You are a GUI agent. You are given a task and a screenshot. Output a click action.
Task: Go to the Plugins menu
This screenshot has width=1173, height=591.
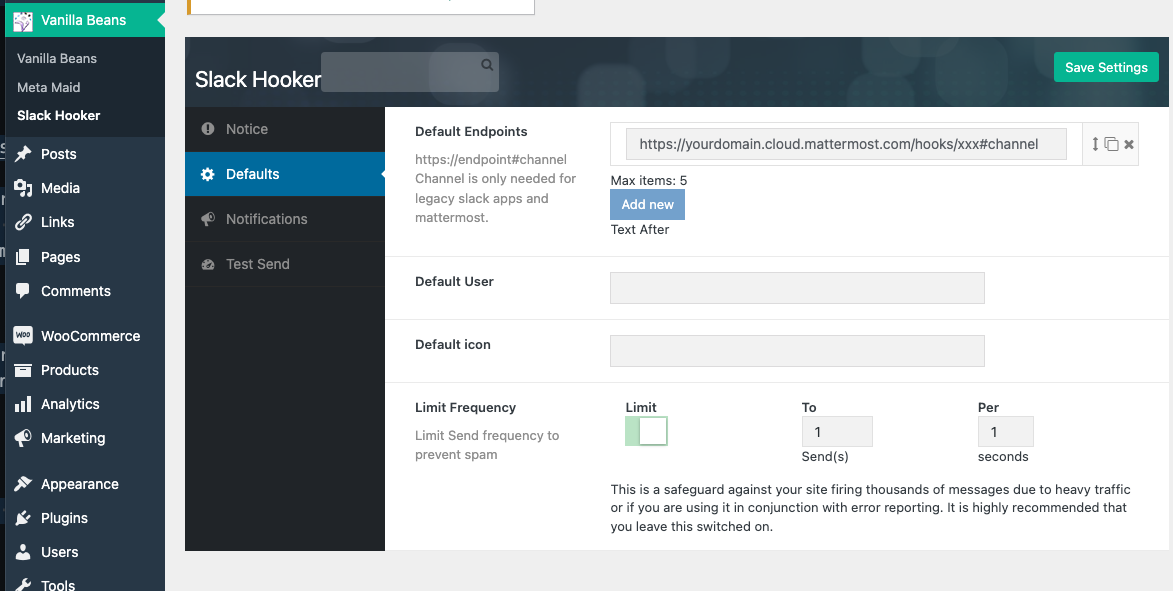coord(85,518)
